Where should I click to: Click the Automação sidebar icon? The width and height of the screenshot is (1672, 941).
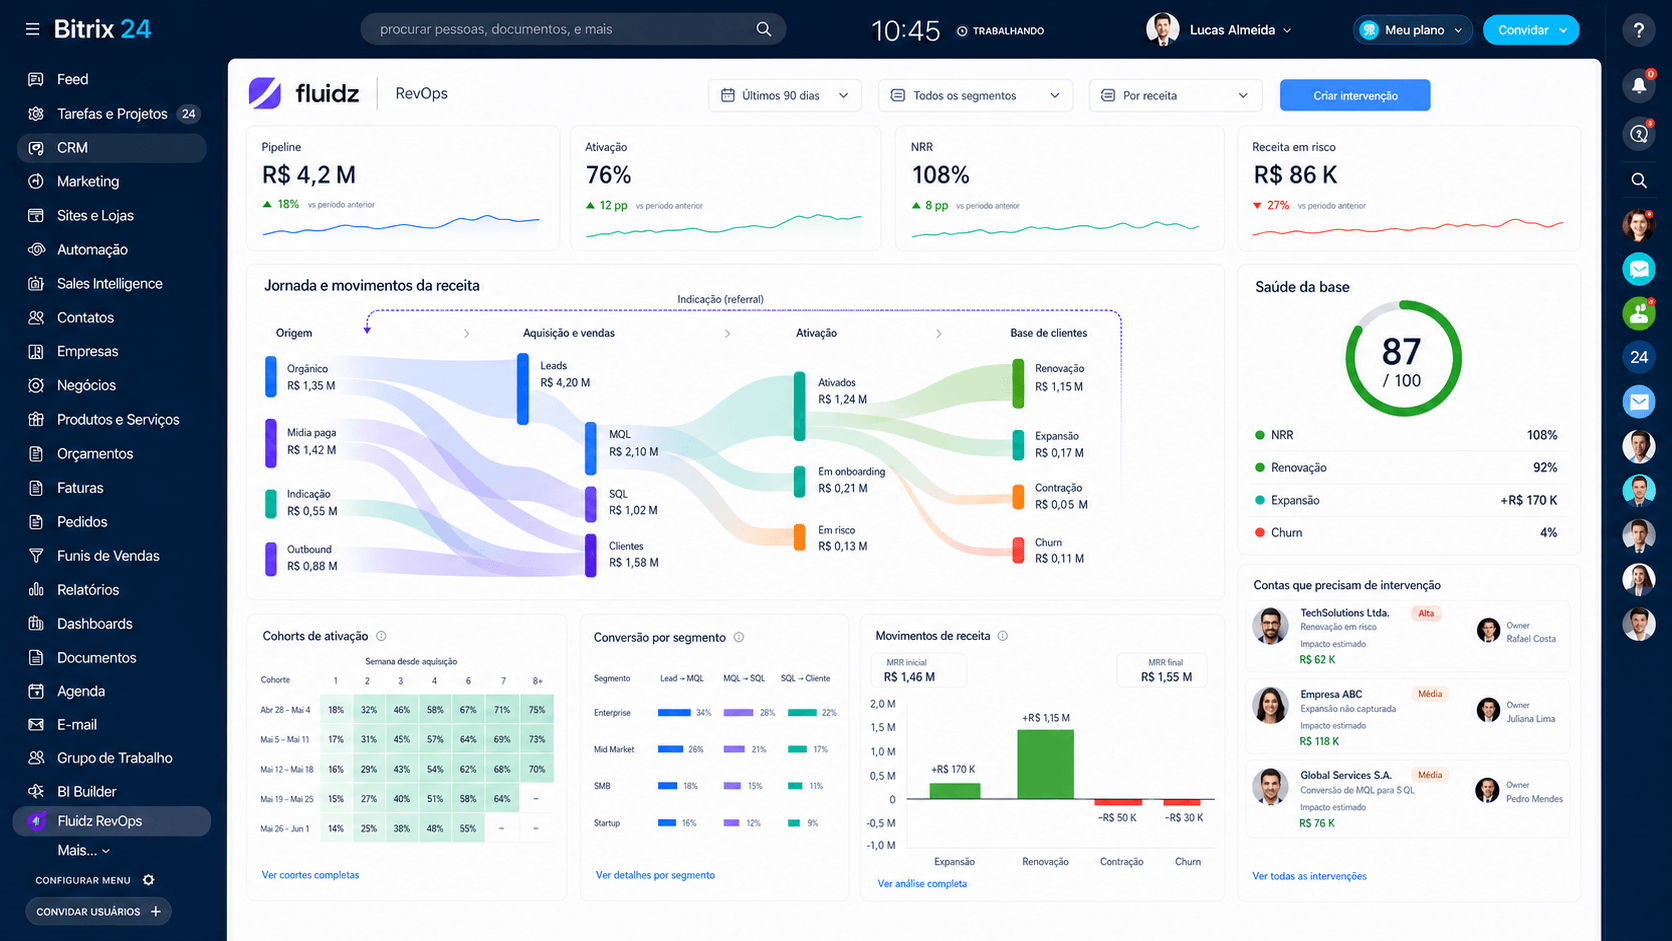click(x=36, y=249)
